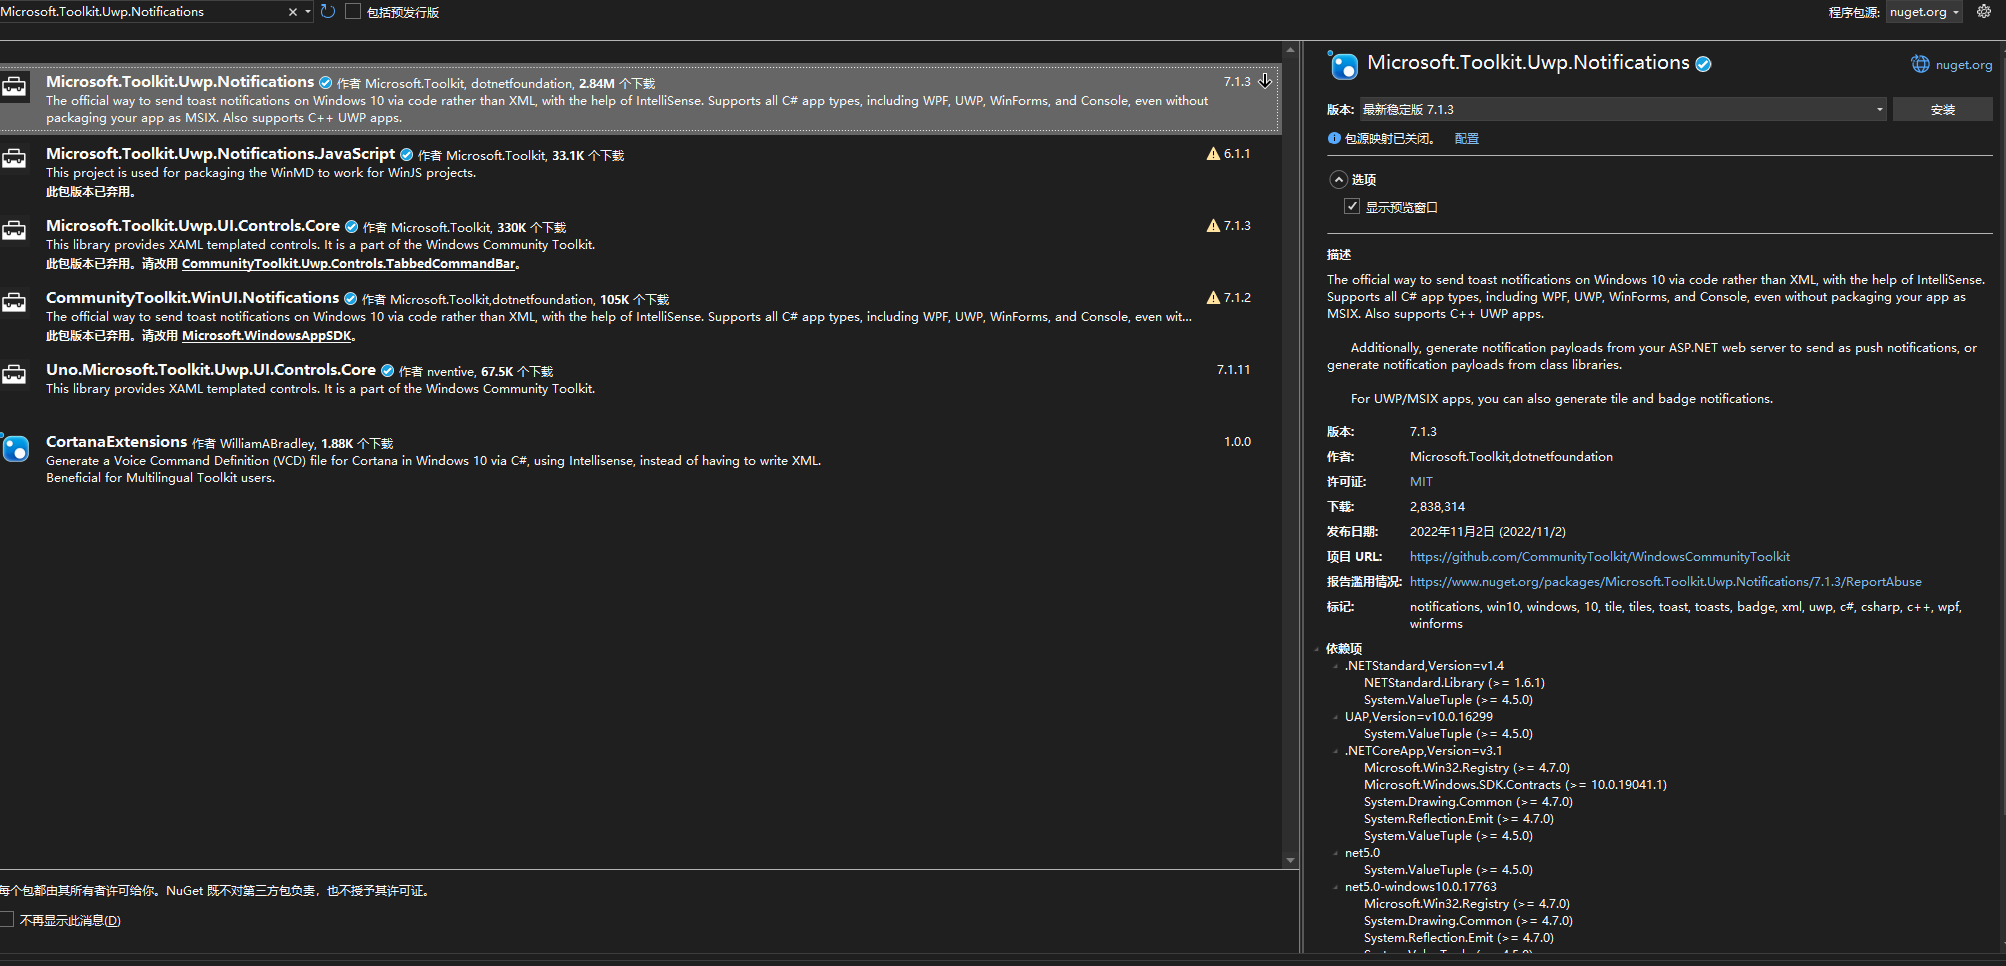The width and height of the screenshot is (2006, 966).
Task: Open the 版本 dropdown showing 最新稳定版 7.1.3
Action: coord(1622,110)
